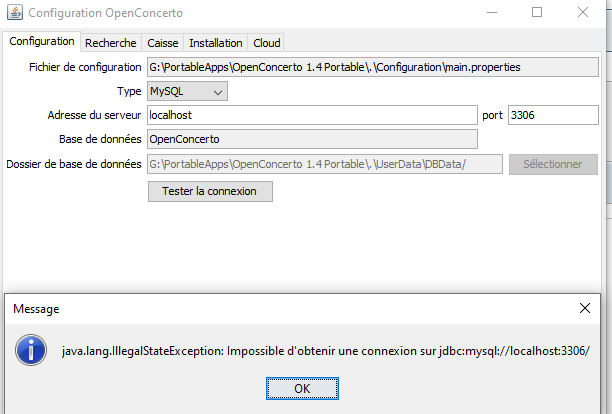Open the Type dropdown showing MySQL

[x=187, y=91]
